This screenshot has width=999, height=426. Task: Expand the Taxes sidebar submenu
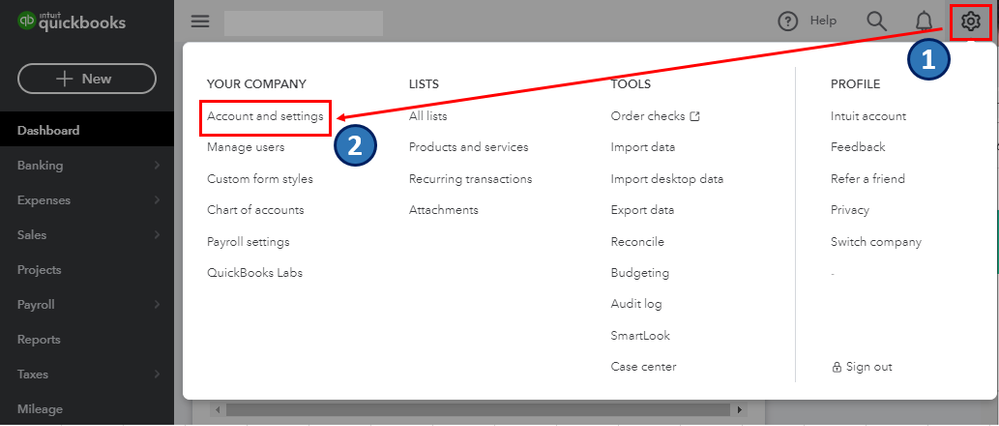[x=157, y=375]
